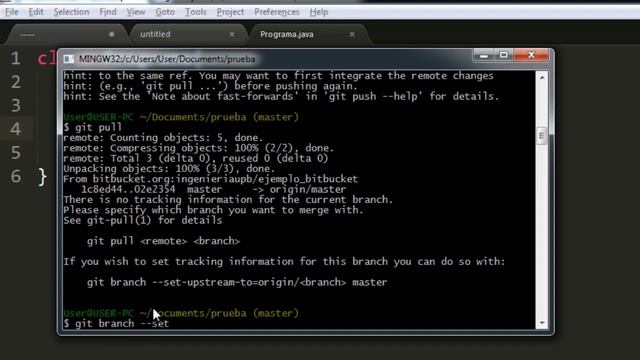The image size is (640, 360).
Task: Close the Programa.java tab
Action: (352, 35)
